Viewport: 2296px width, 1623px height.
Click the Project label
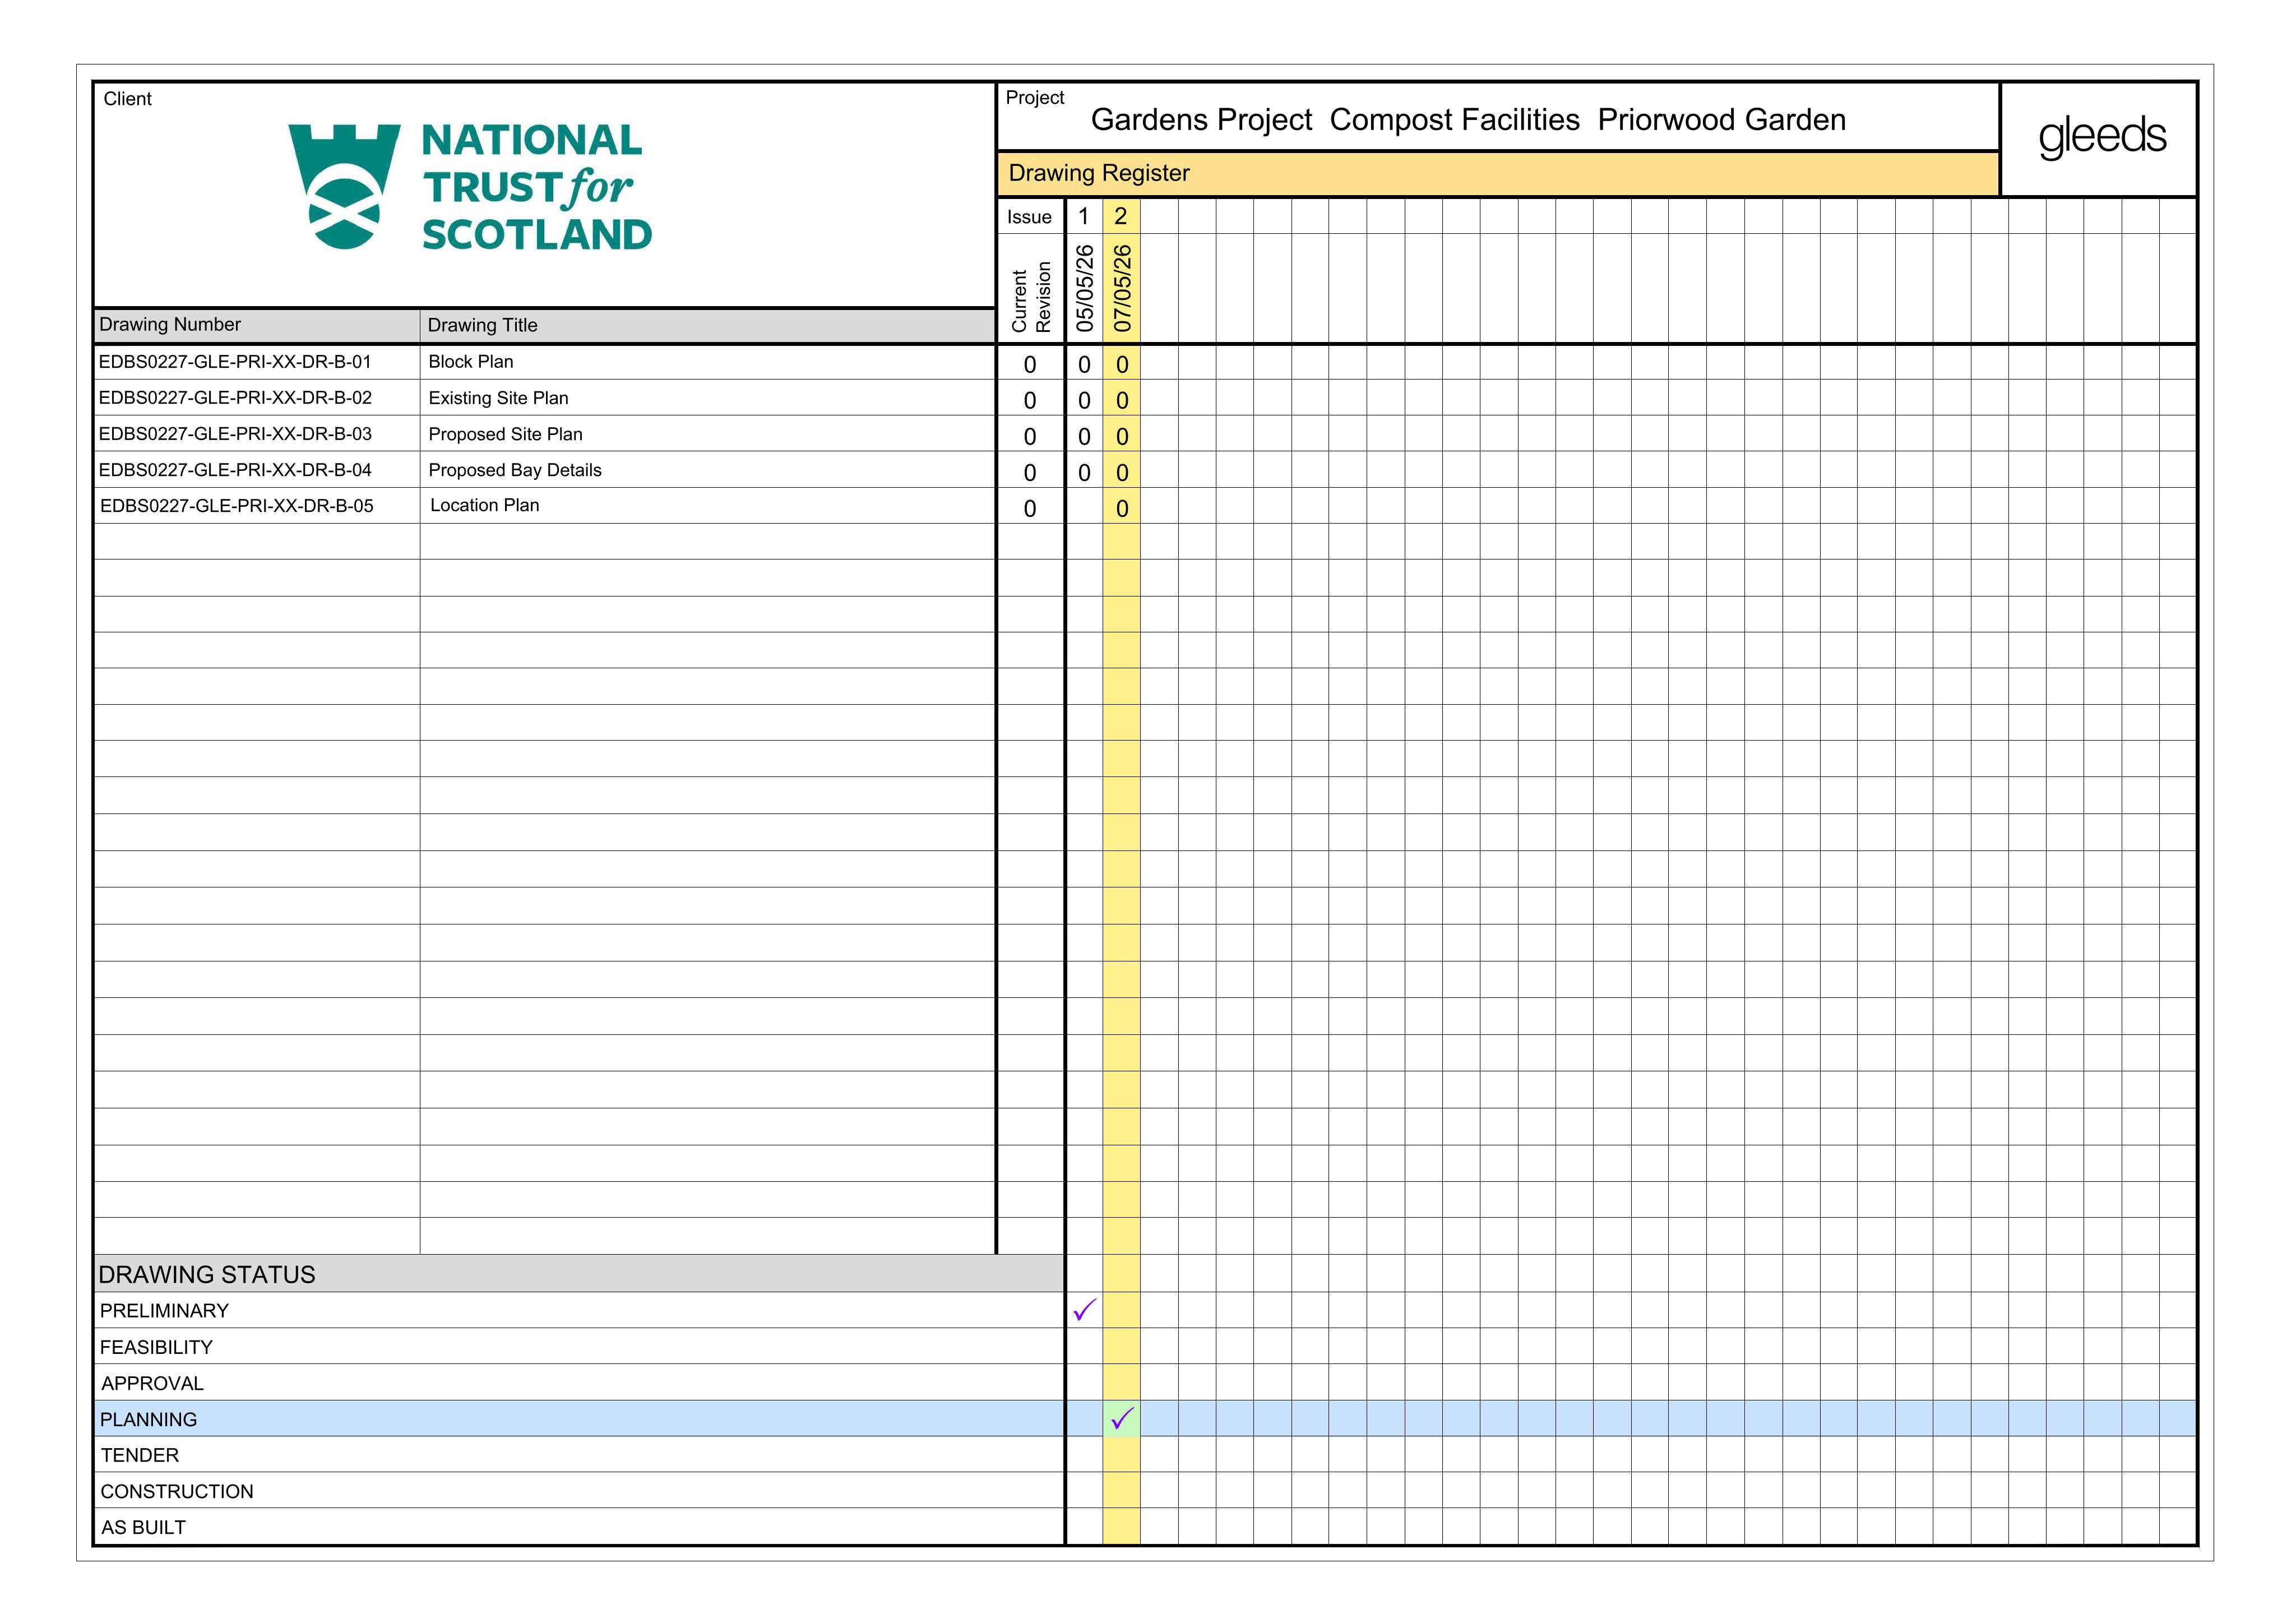tap(1035, 98)
